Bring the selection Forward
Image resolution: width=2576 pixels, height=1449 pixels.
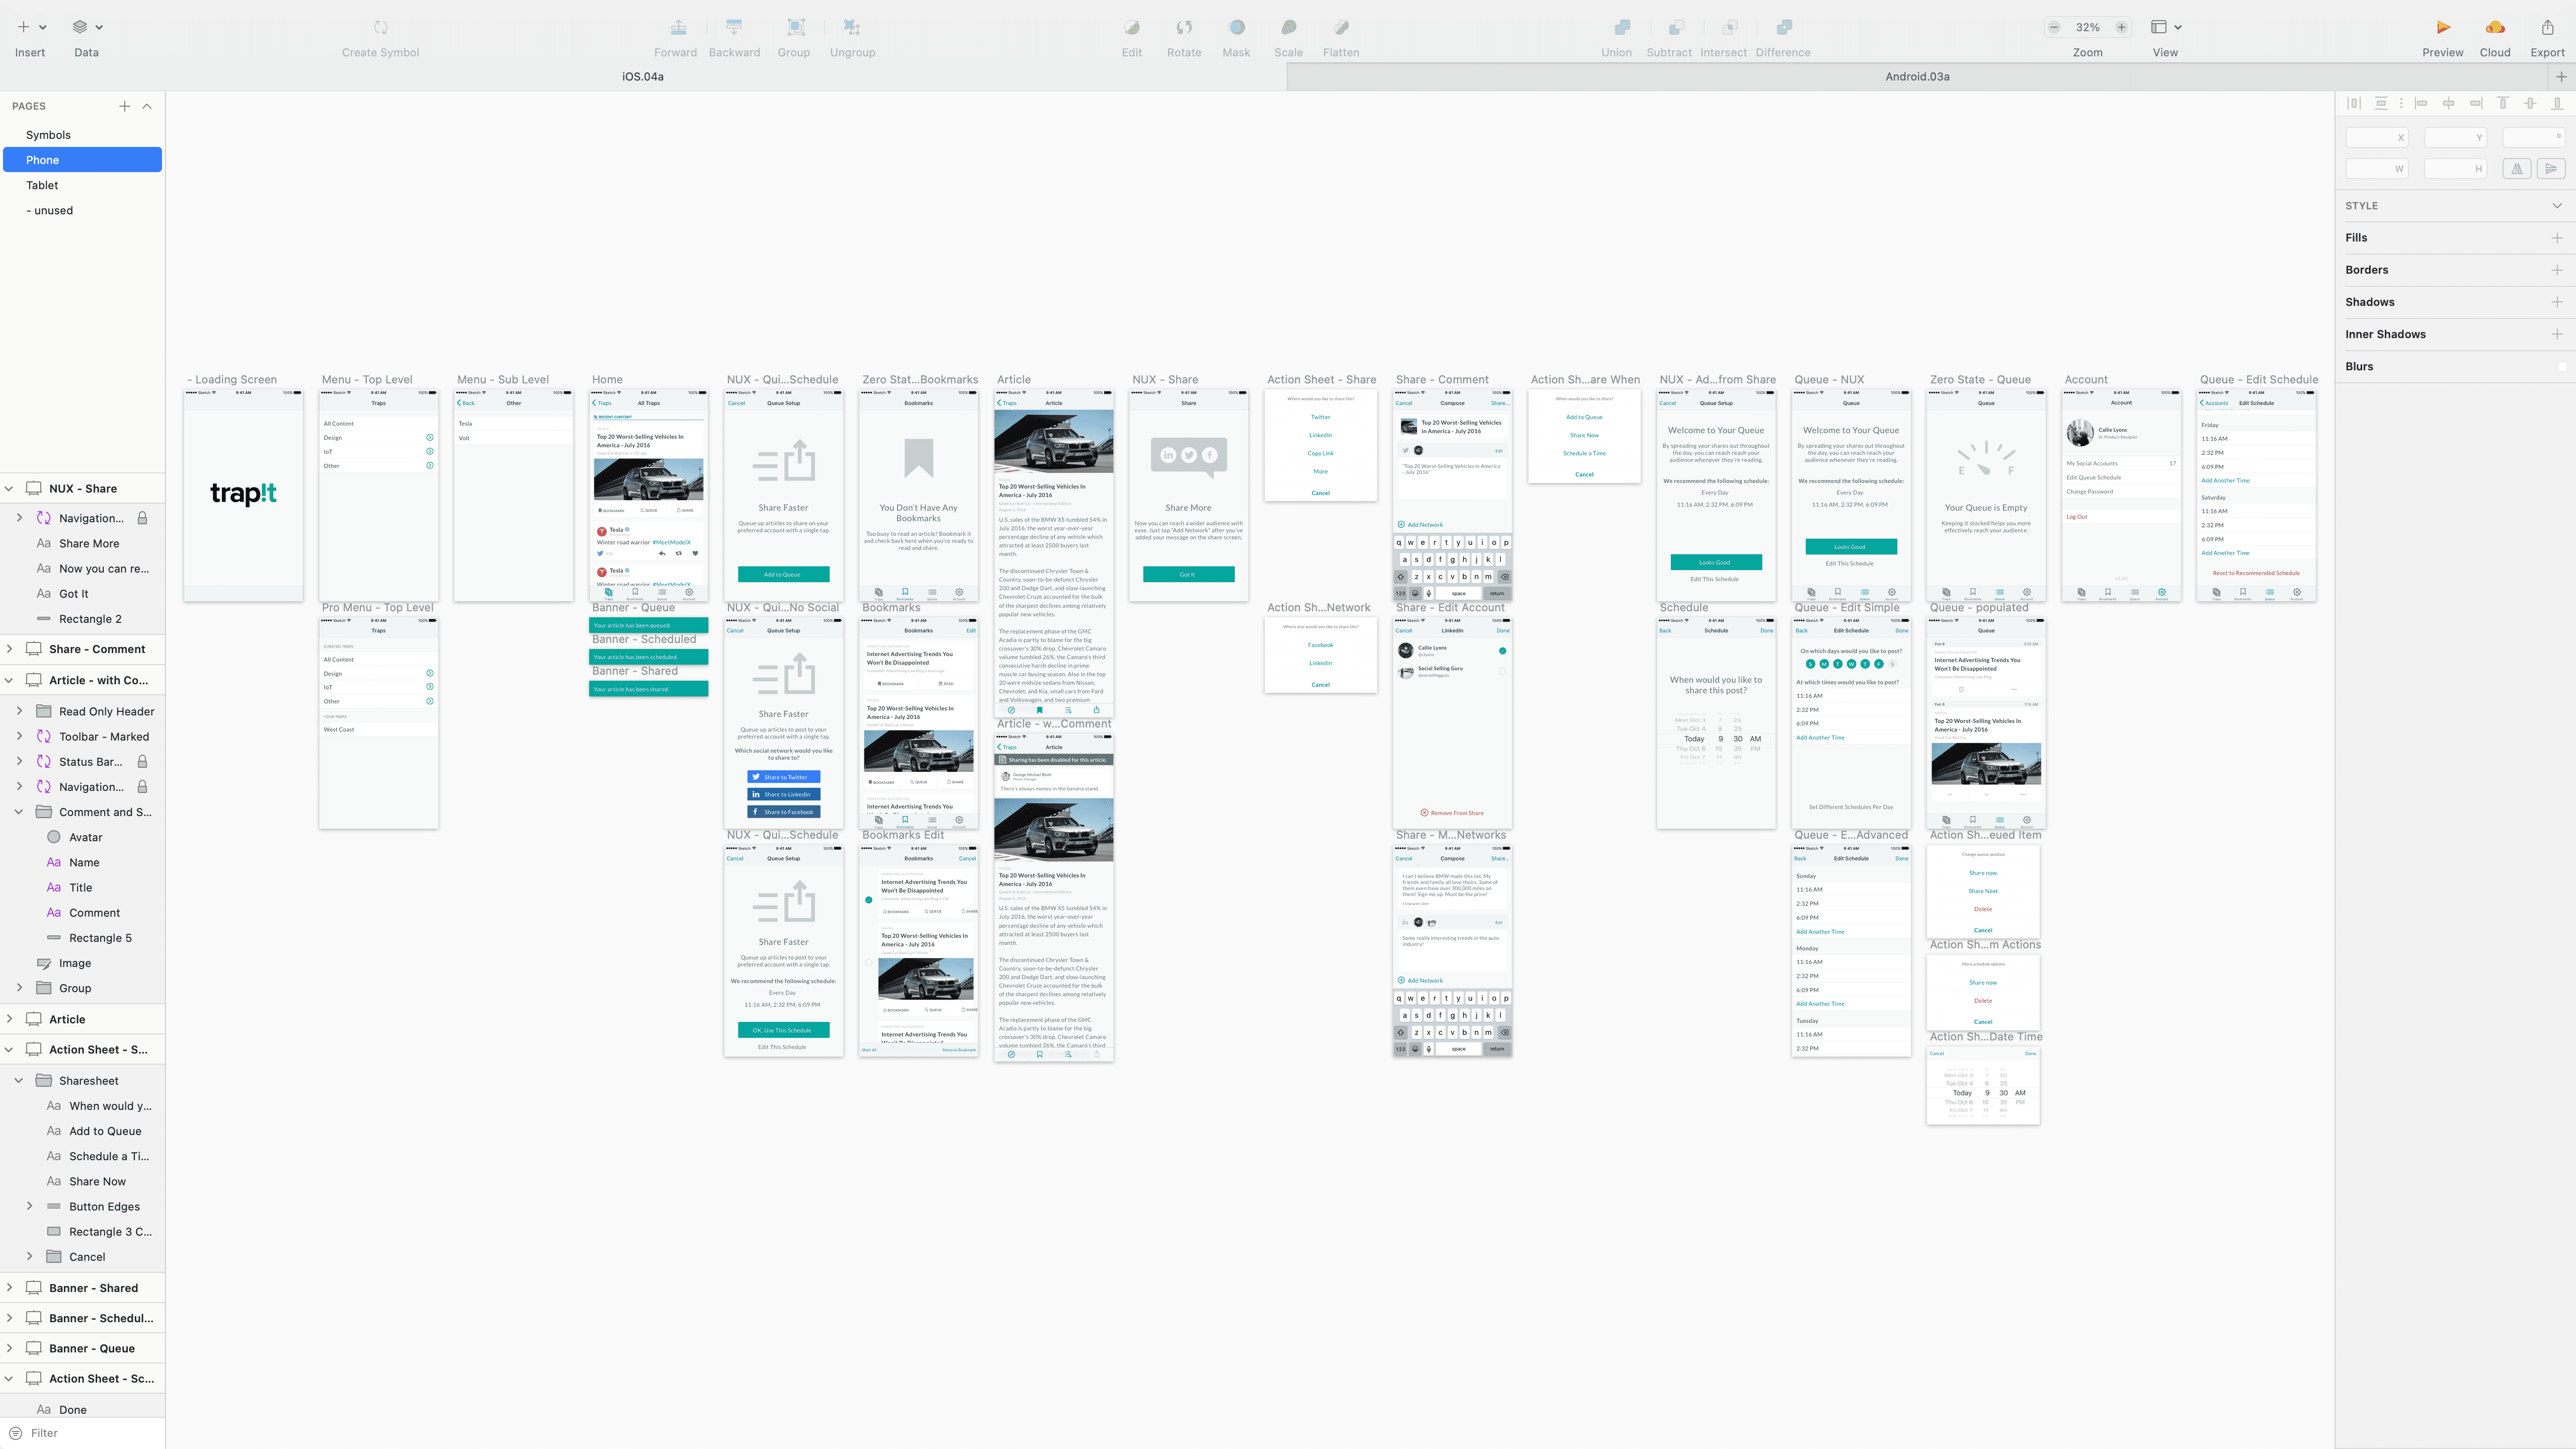[678, 27]
